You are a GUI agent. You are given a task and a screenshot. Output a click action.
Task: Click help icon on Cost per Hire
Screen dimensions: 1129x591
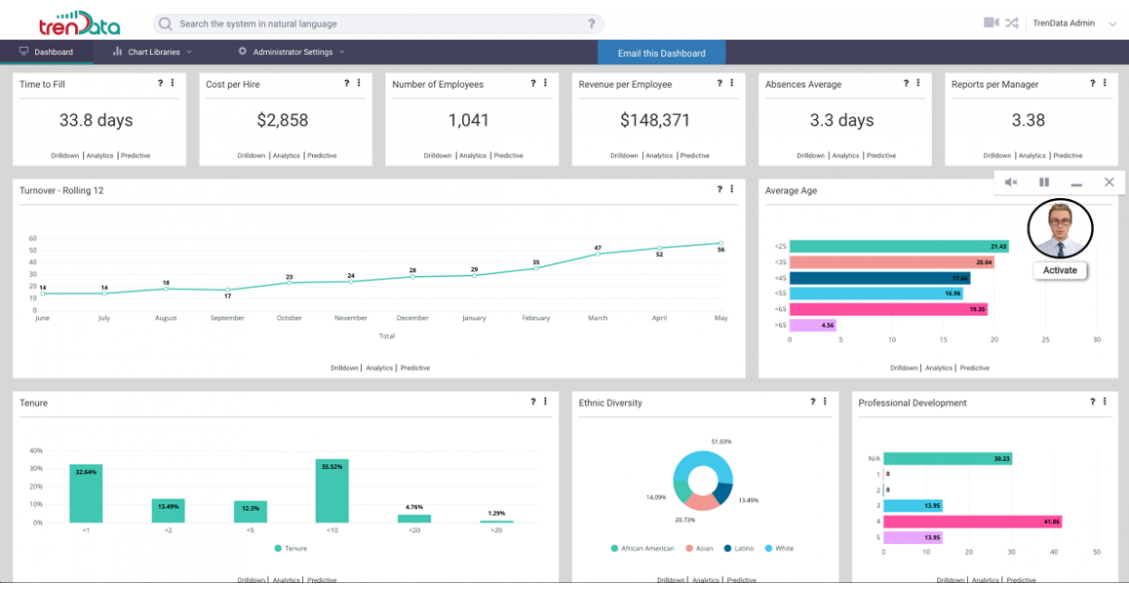(346, 84)
